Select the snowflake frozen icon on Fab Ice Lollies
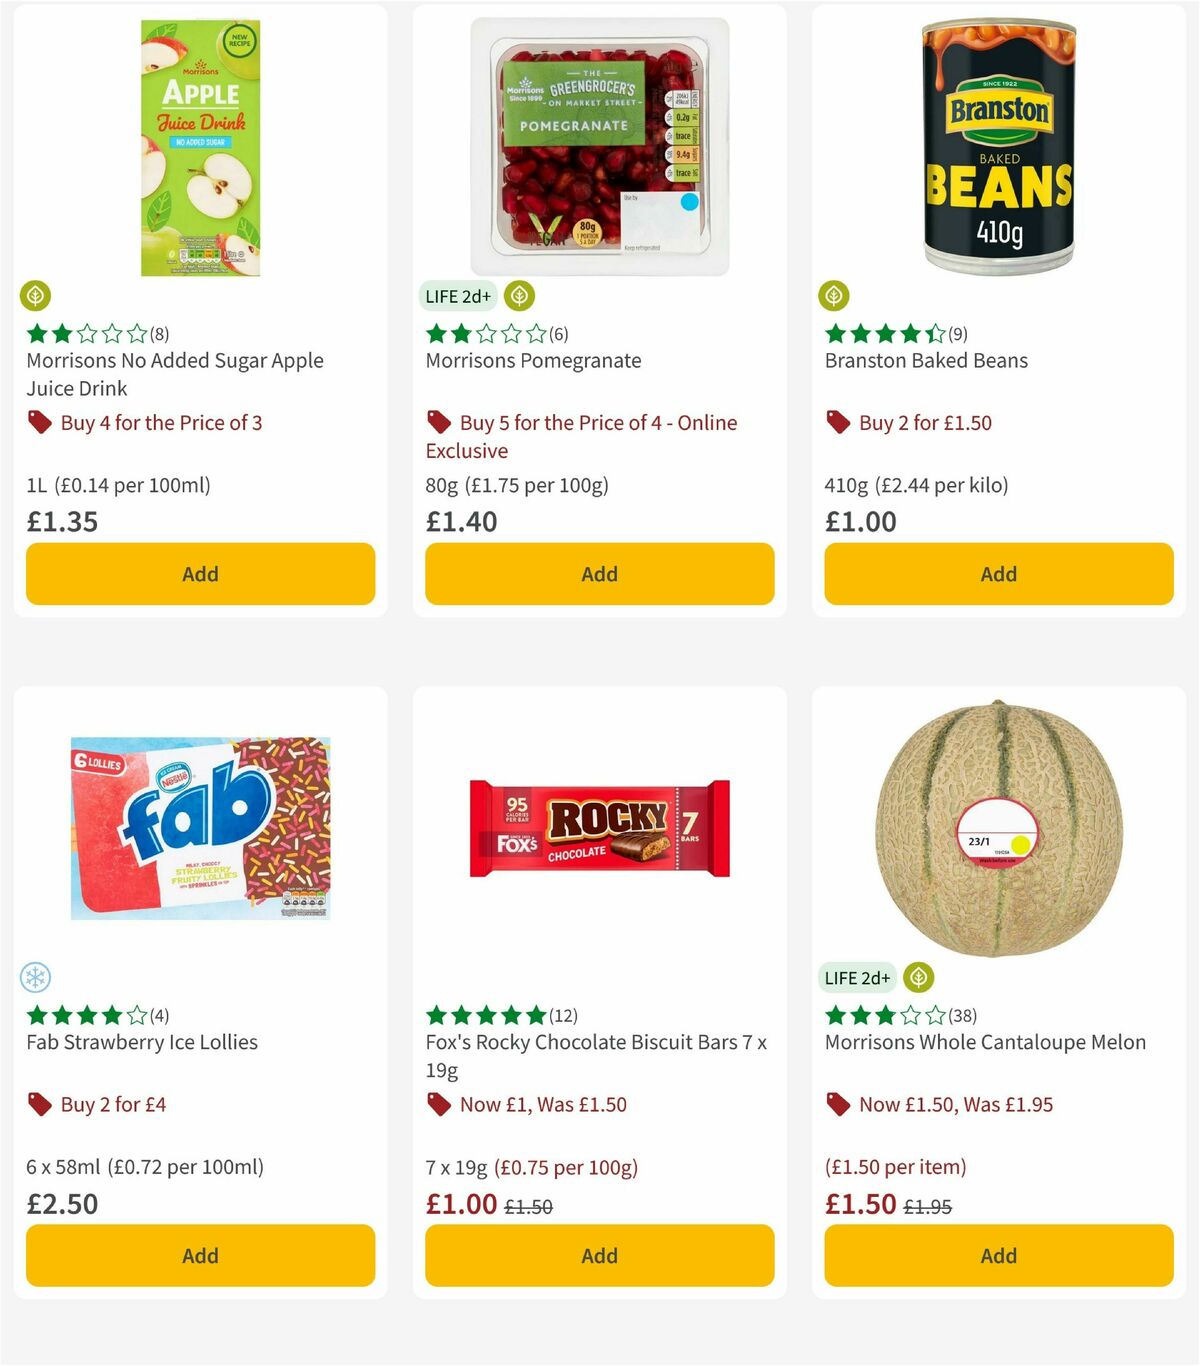 click(x=35, y=977)
